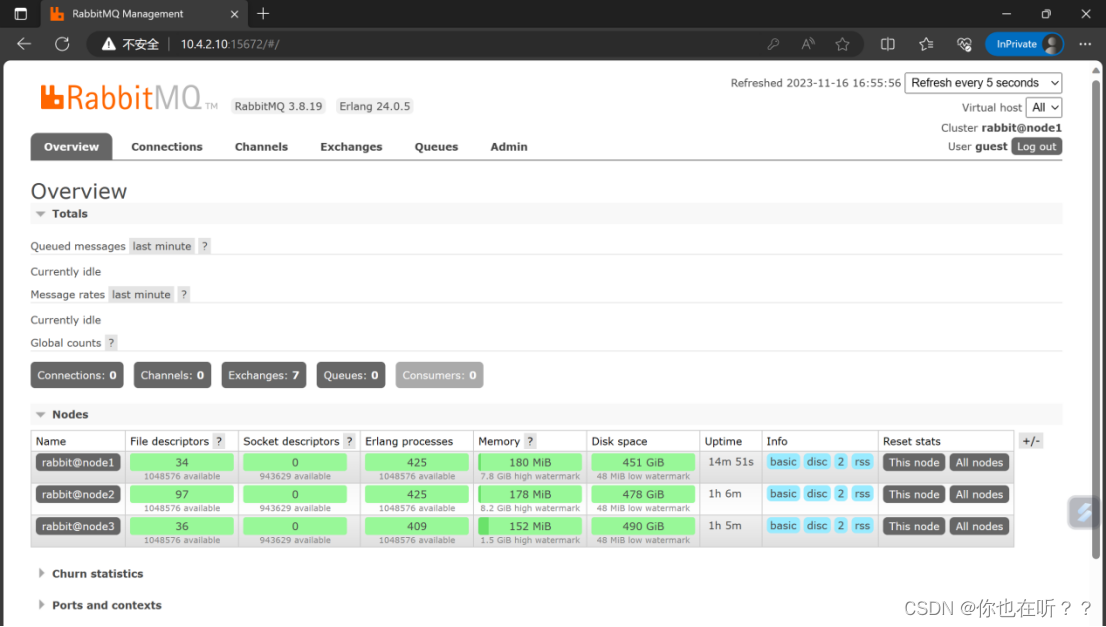The height and width of the screenshot is (627, 1106).
Task: Open the Virtual host dropdown
Action: 1043,107
